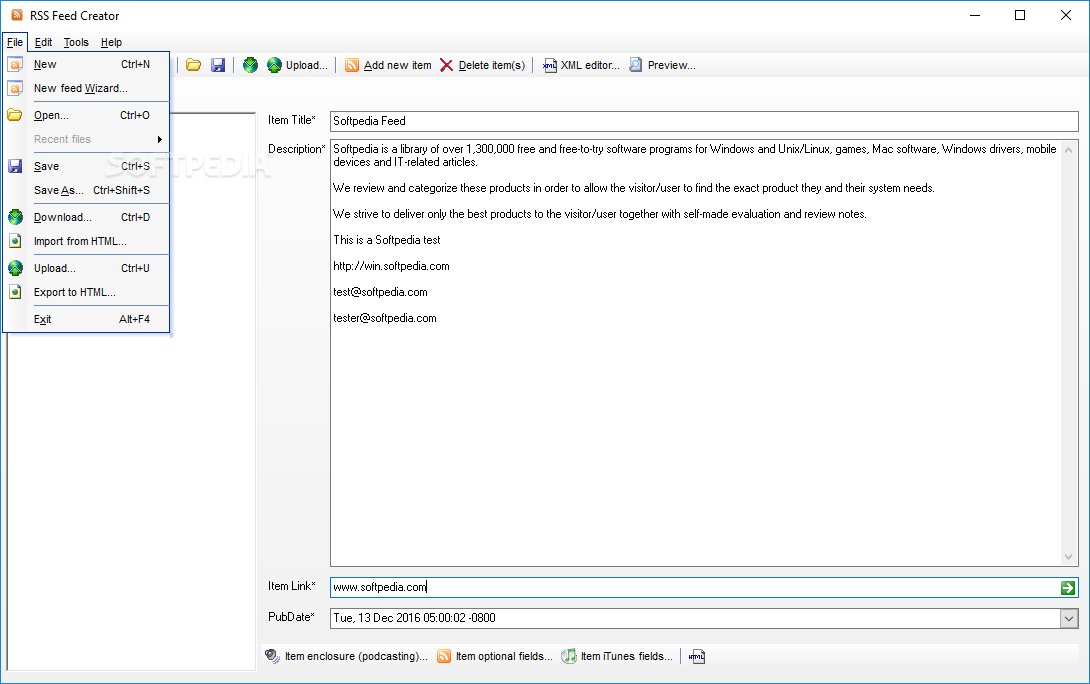Click description scrollbar up arrow
Viewport: 1090px width, 684px height.
point(1068,149)
